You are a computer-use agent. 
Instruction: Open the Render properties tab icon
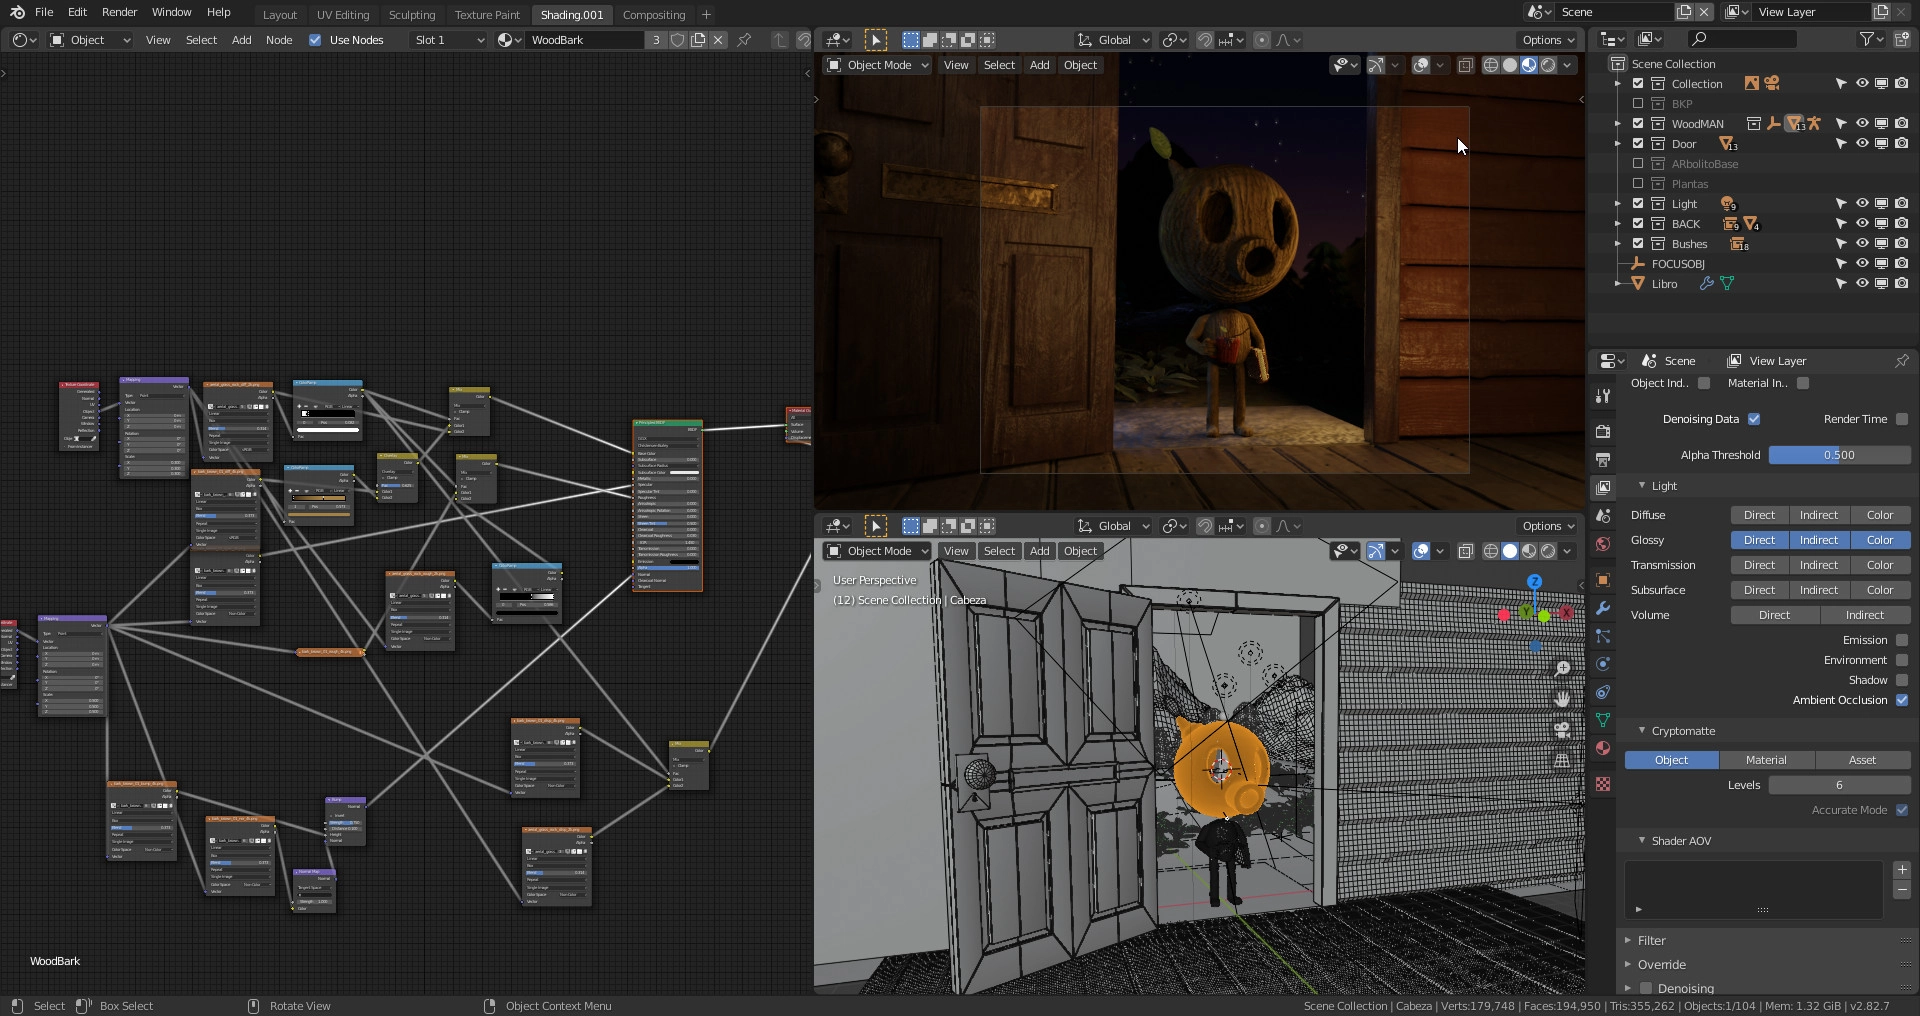coord(1603,431)
